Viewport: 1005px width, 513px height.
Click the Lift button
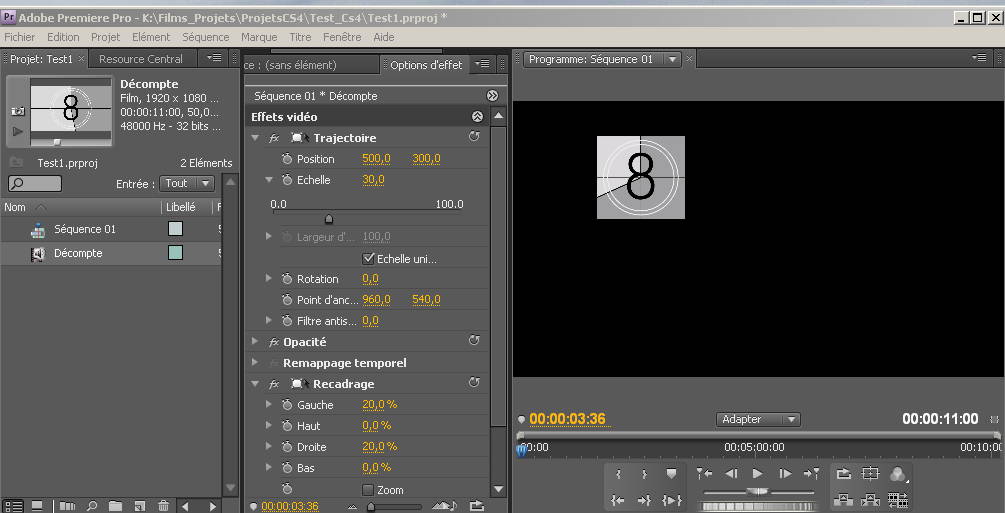point(844,500)
